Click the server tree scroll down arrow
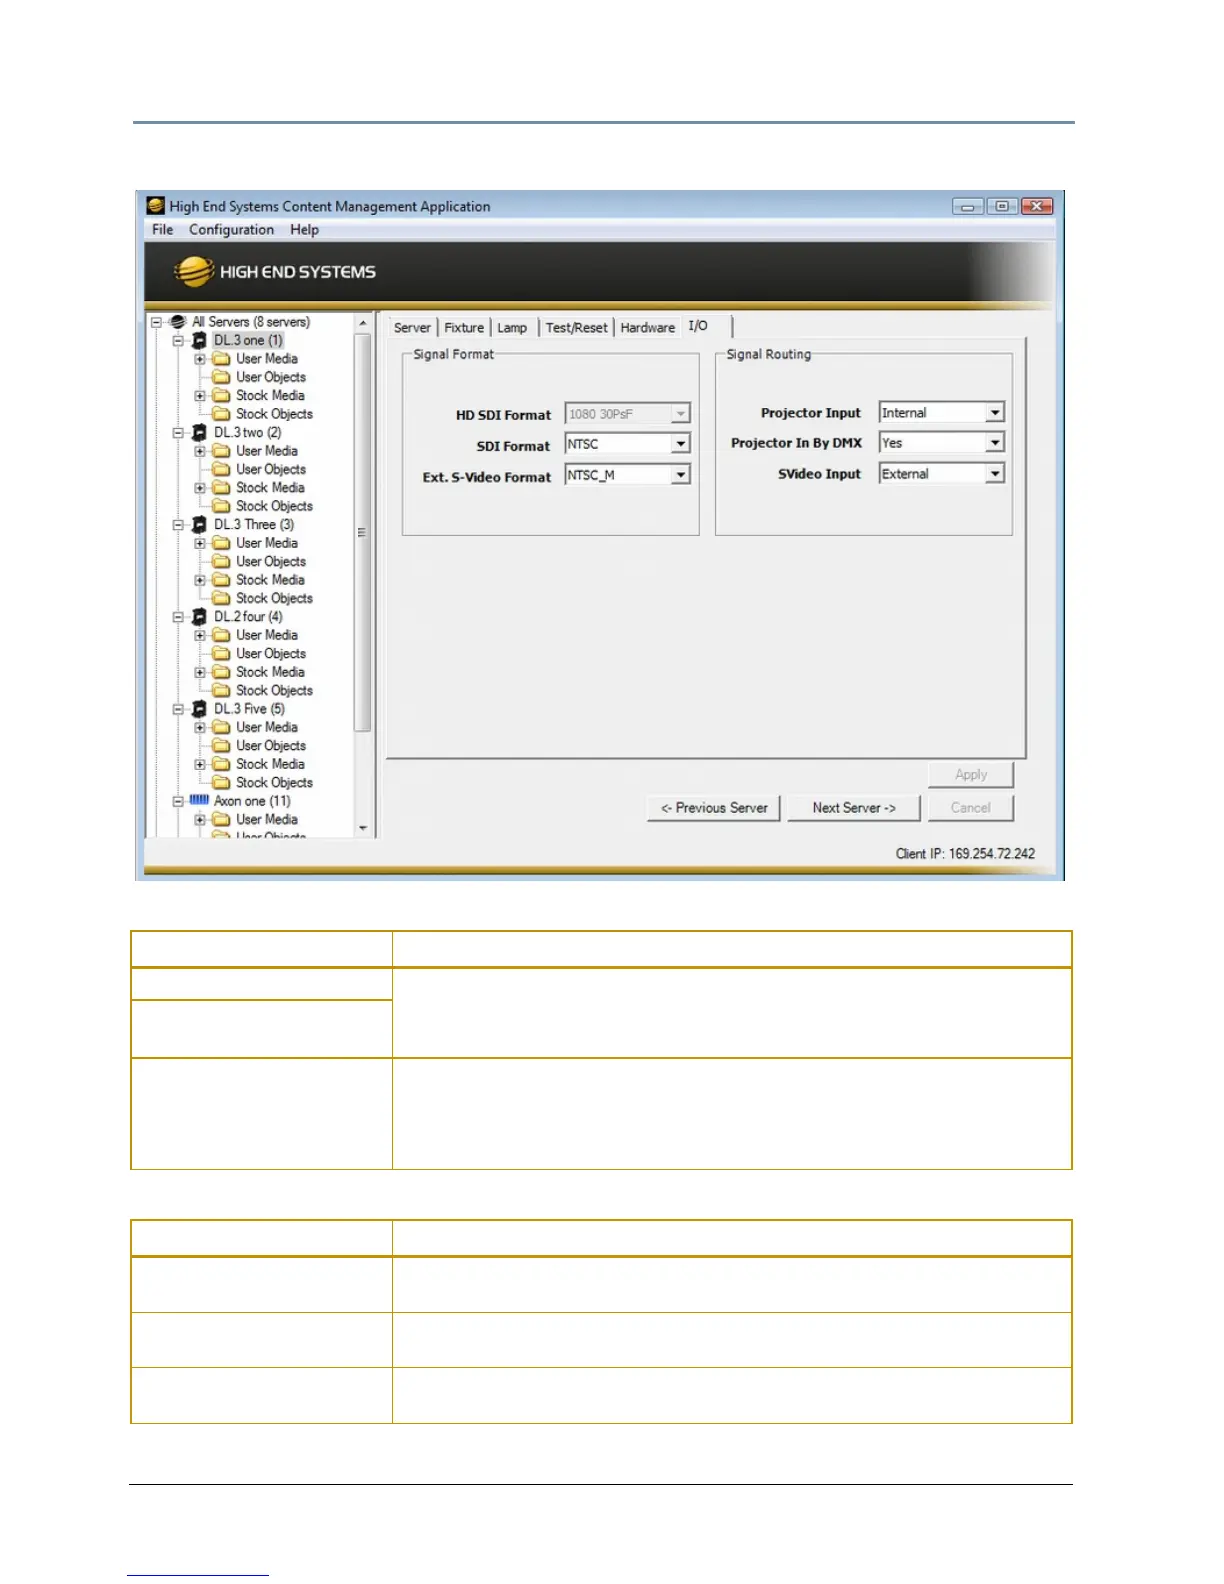The height and width of the screenshot is (1584, 1224). click(x=363, y=828)
